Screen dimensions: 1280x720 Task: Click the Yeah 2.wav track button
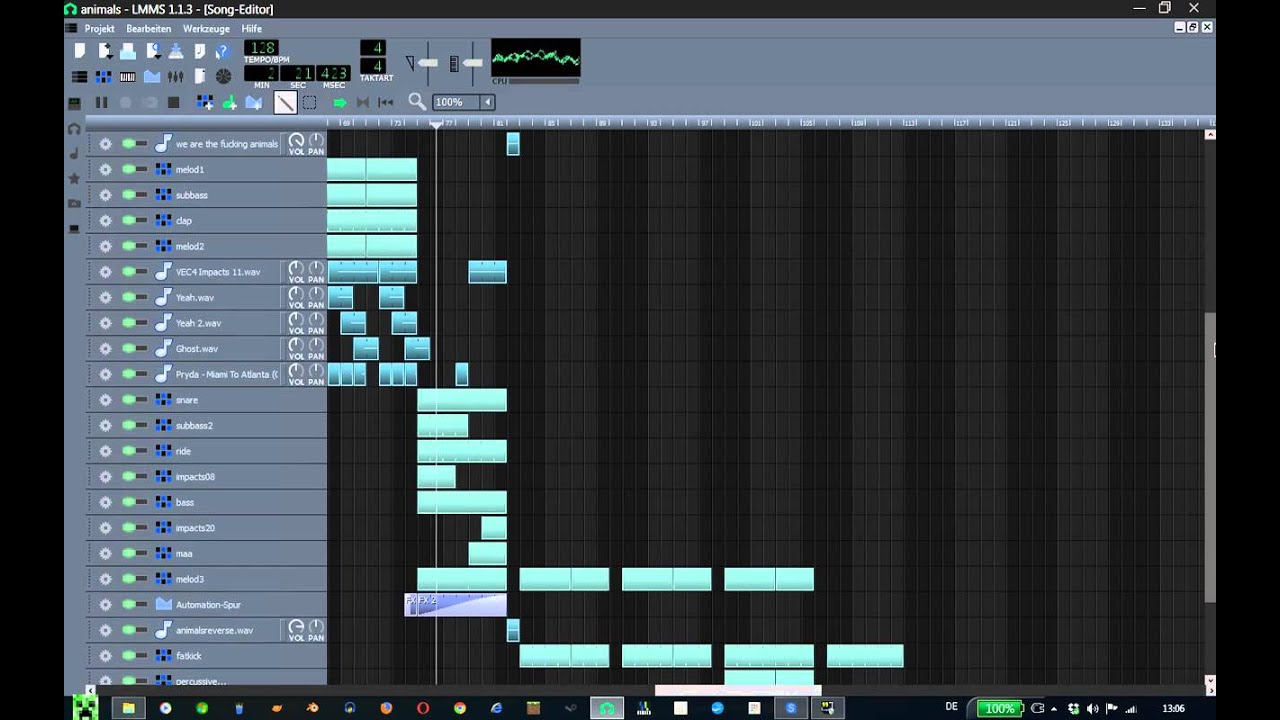click(217, 323)
